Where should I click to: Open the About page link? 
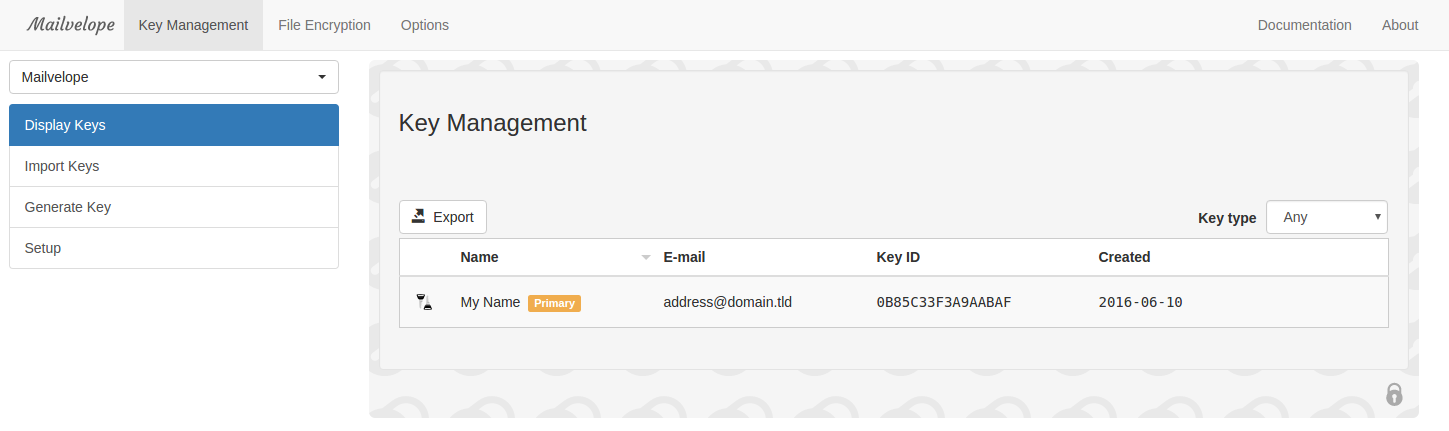tap(1400, 25)
